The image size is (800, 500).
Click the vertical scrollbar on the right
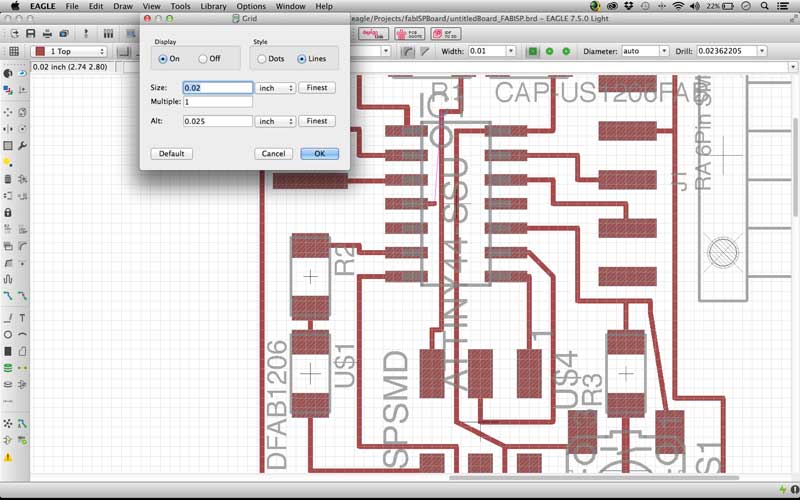coord(795,166)
